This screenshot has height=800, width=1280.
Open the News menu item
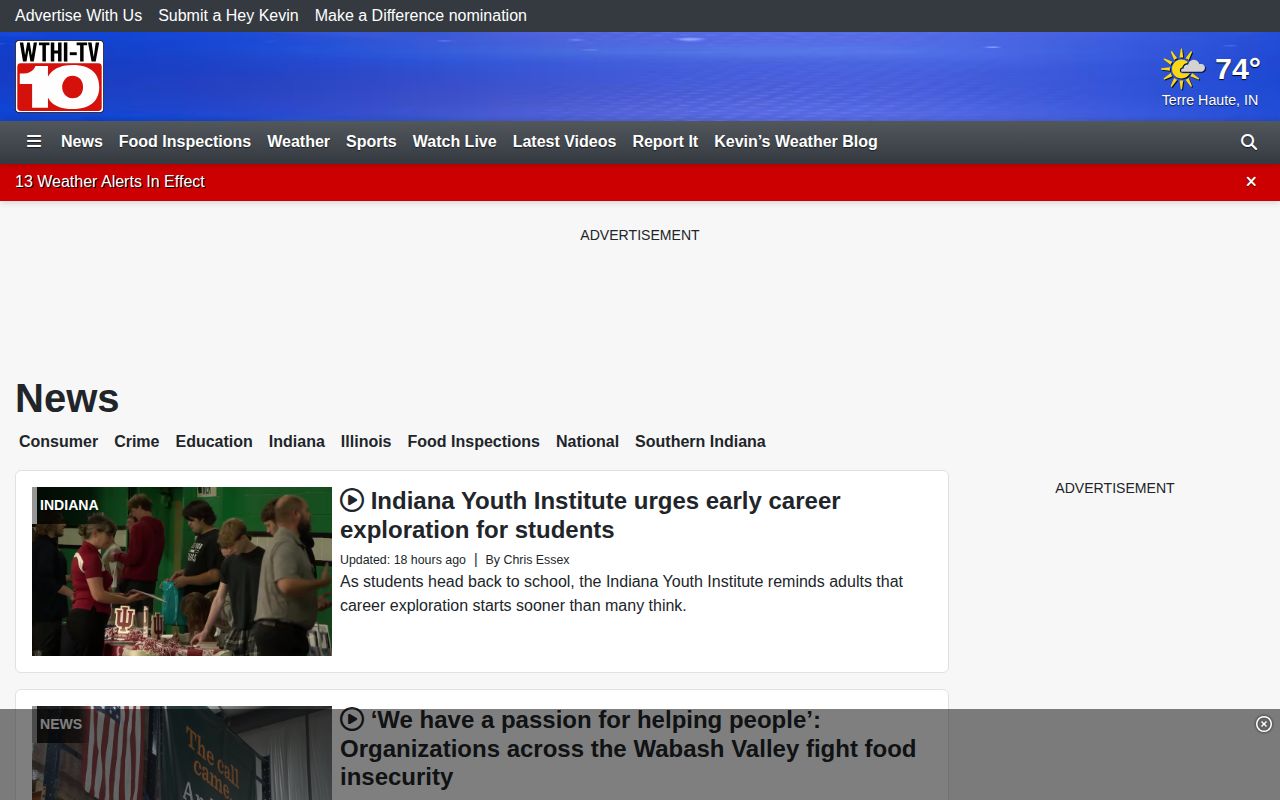coord(82,142)
